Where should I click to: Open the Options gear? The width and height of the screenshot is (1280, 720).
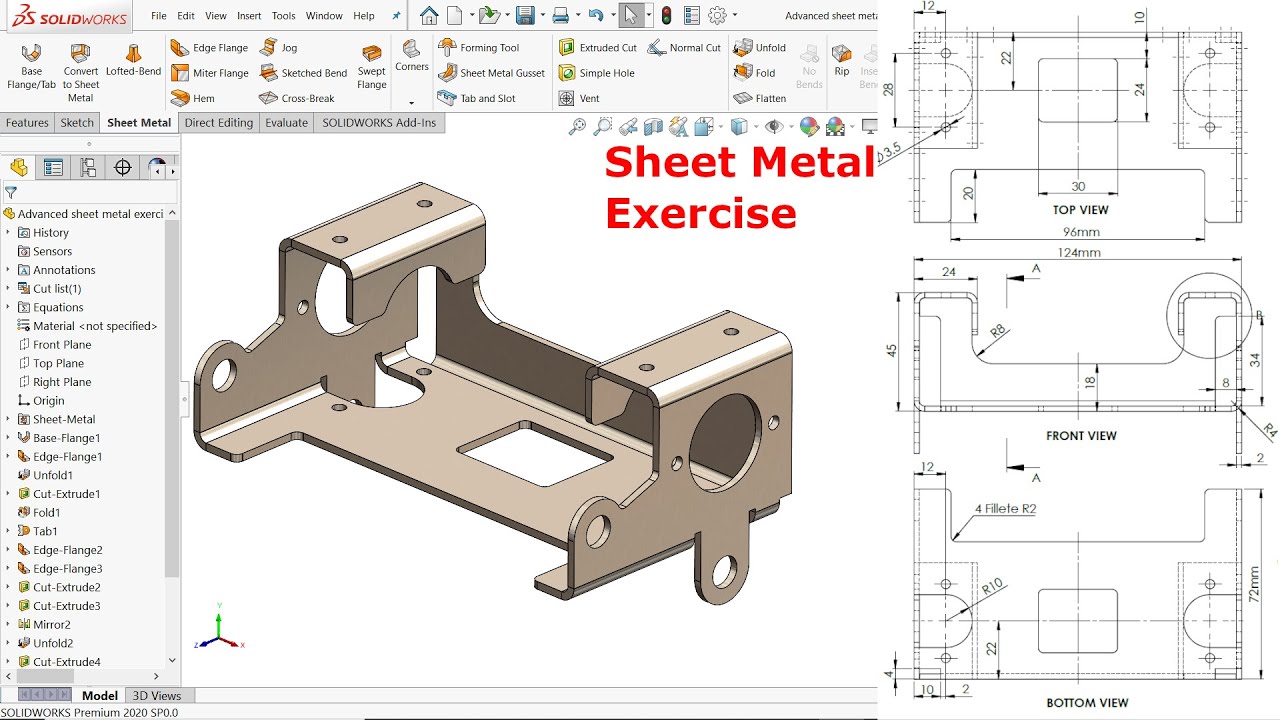coord(717,15)
